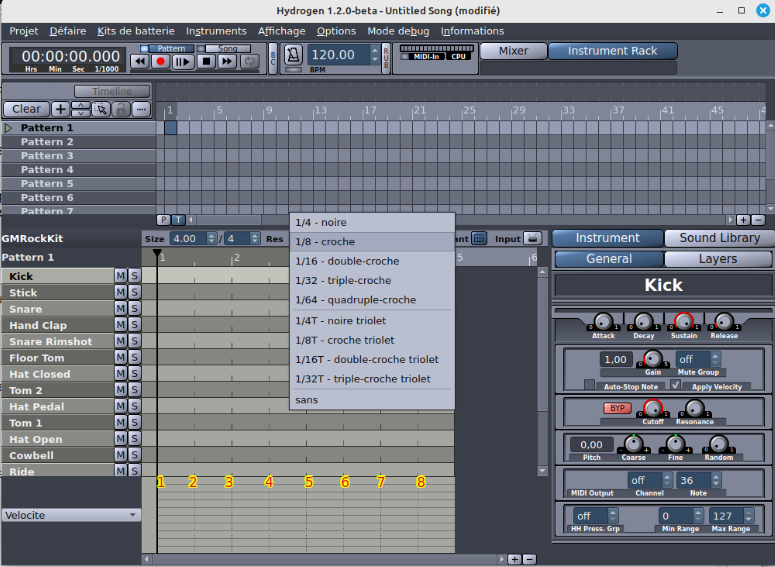The width and height of the screenshot is (775, 567).
Task: Select Pattern 3 in the pattern list
Action: pyautogui.click(x=79, y=156)
